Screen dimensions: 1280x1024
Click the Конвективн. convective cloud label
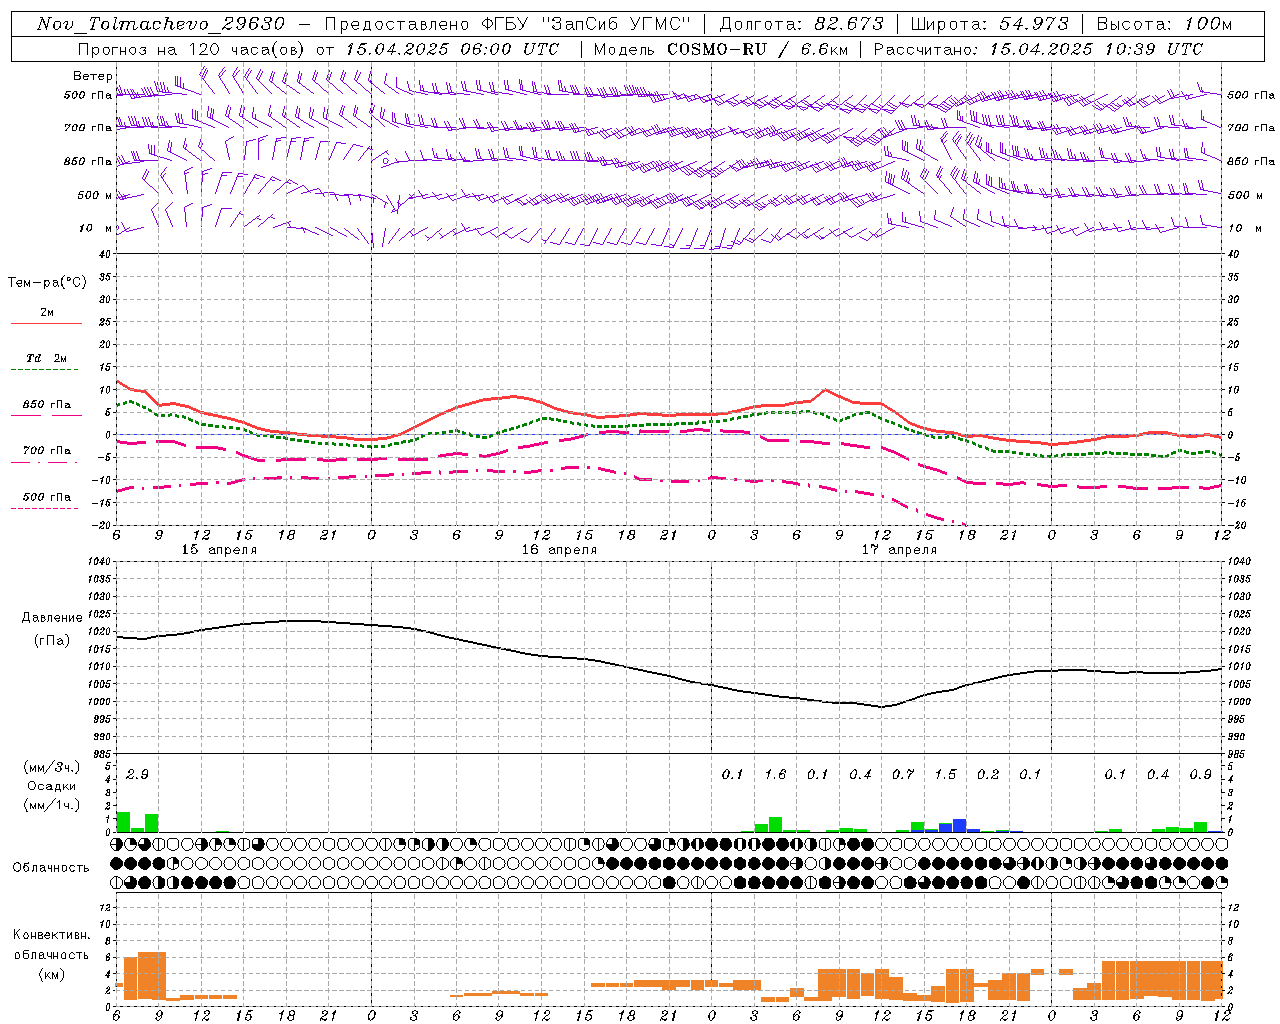coord(51,935)
